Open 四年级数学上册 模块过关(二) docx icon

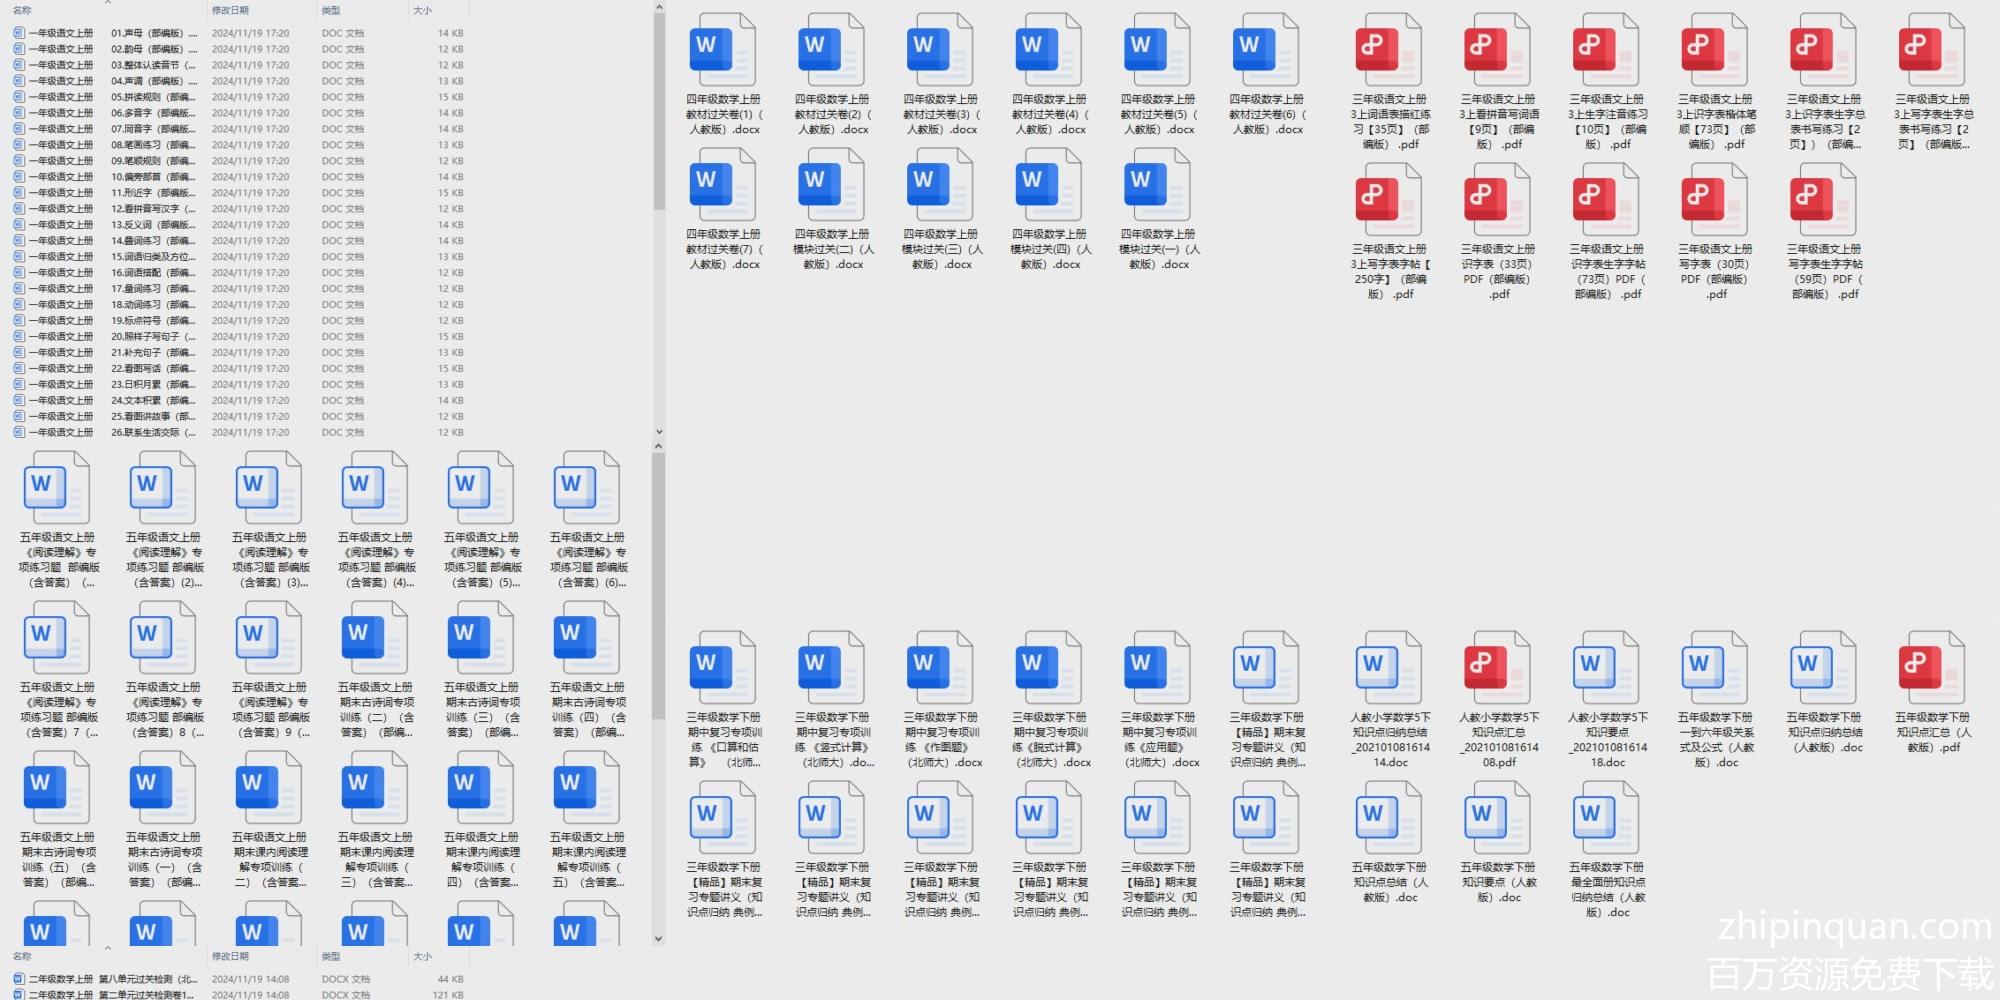tap(831, 187)
